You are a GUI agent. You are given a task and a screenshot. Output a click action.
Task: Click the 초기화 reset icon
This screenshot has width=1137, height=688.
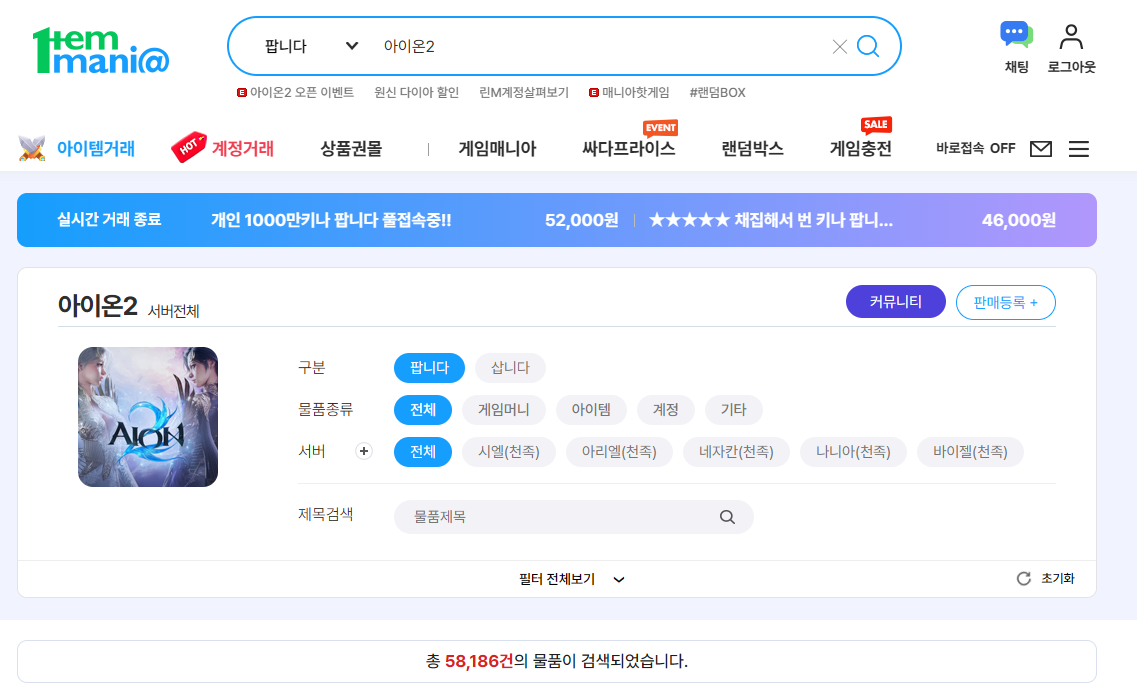tap(1024, 579)
